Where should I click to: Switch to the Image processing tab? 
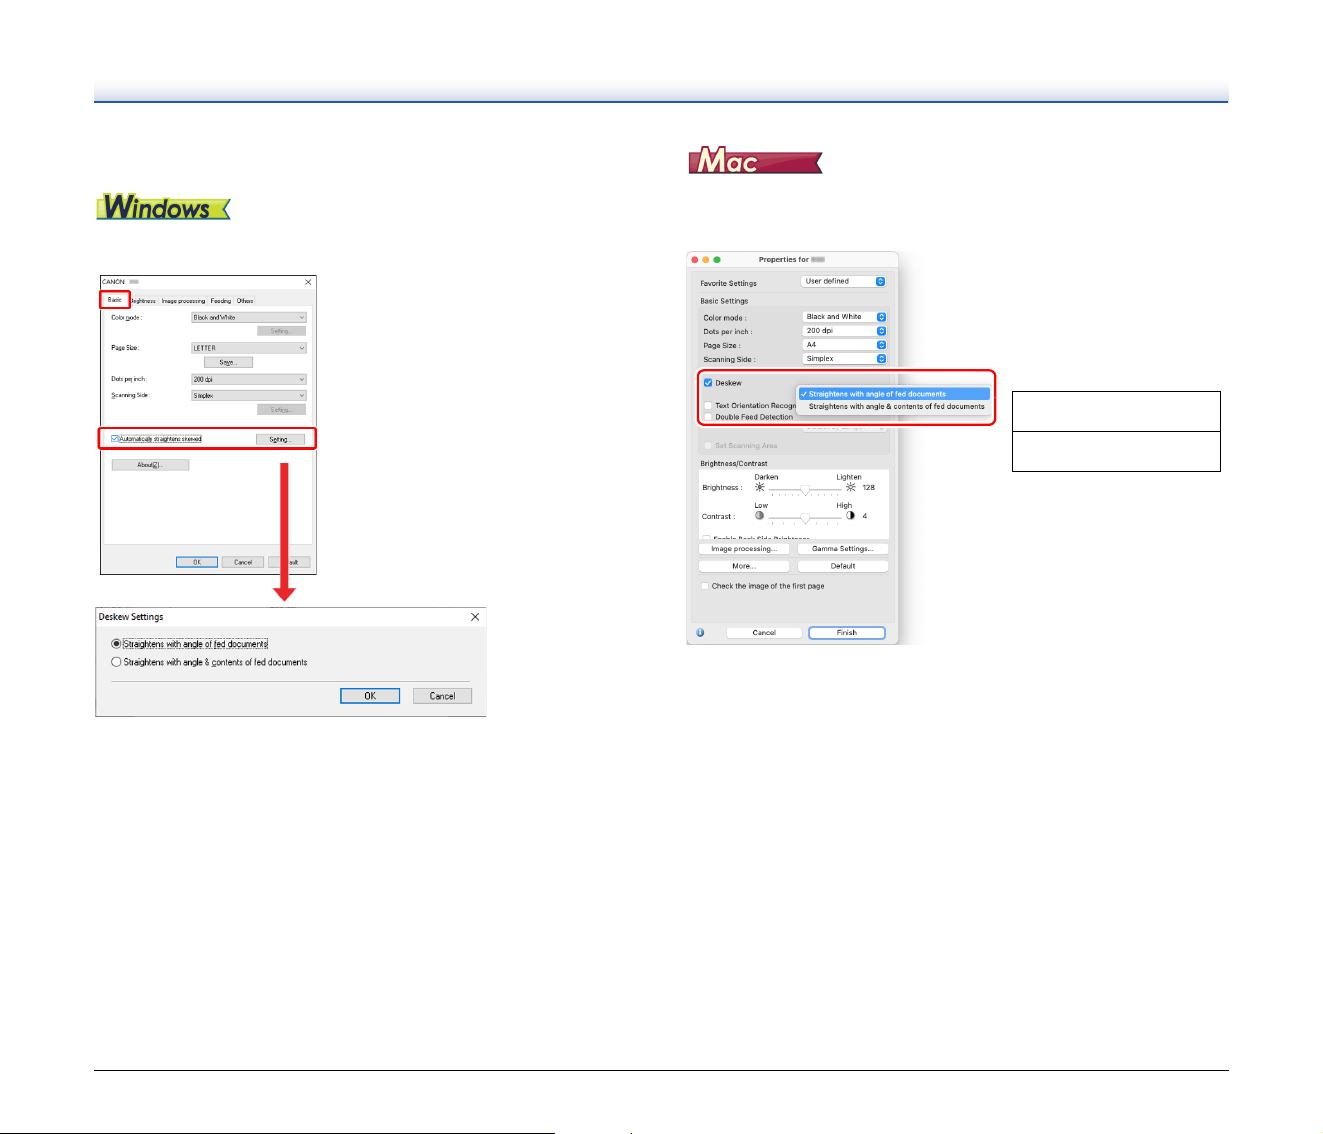183,301
